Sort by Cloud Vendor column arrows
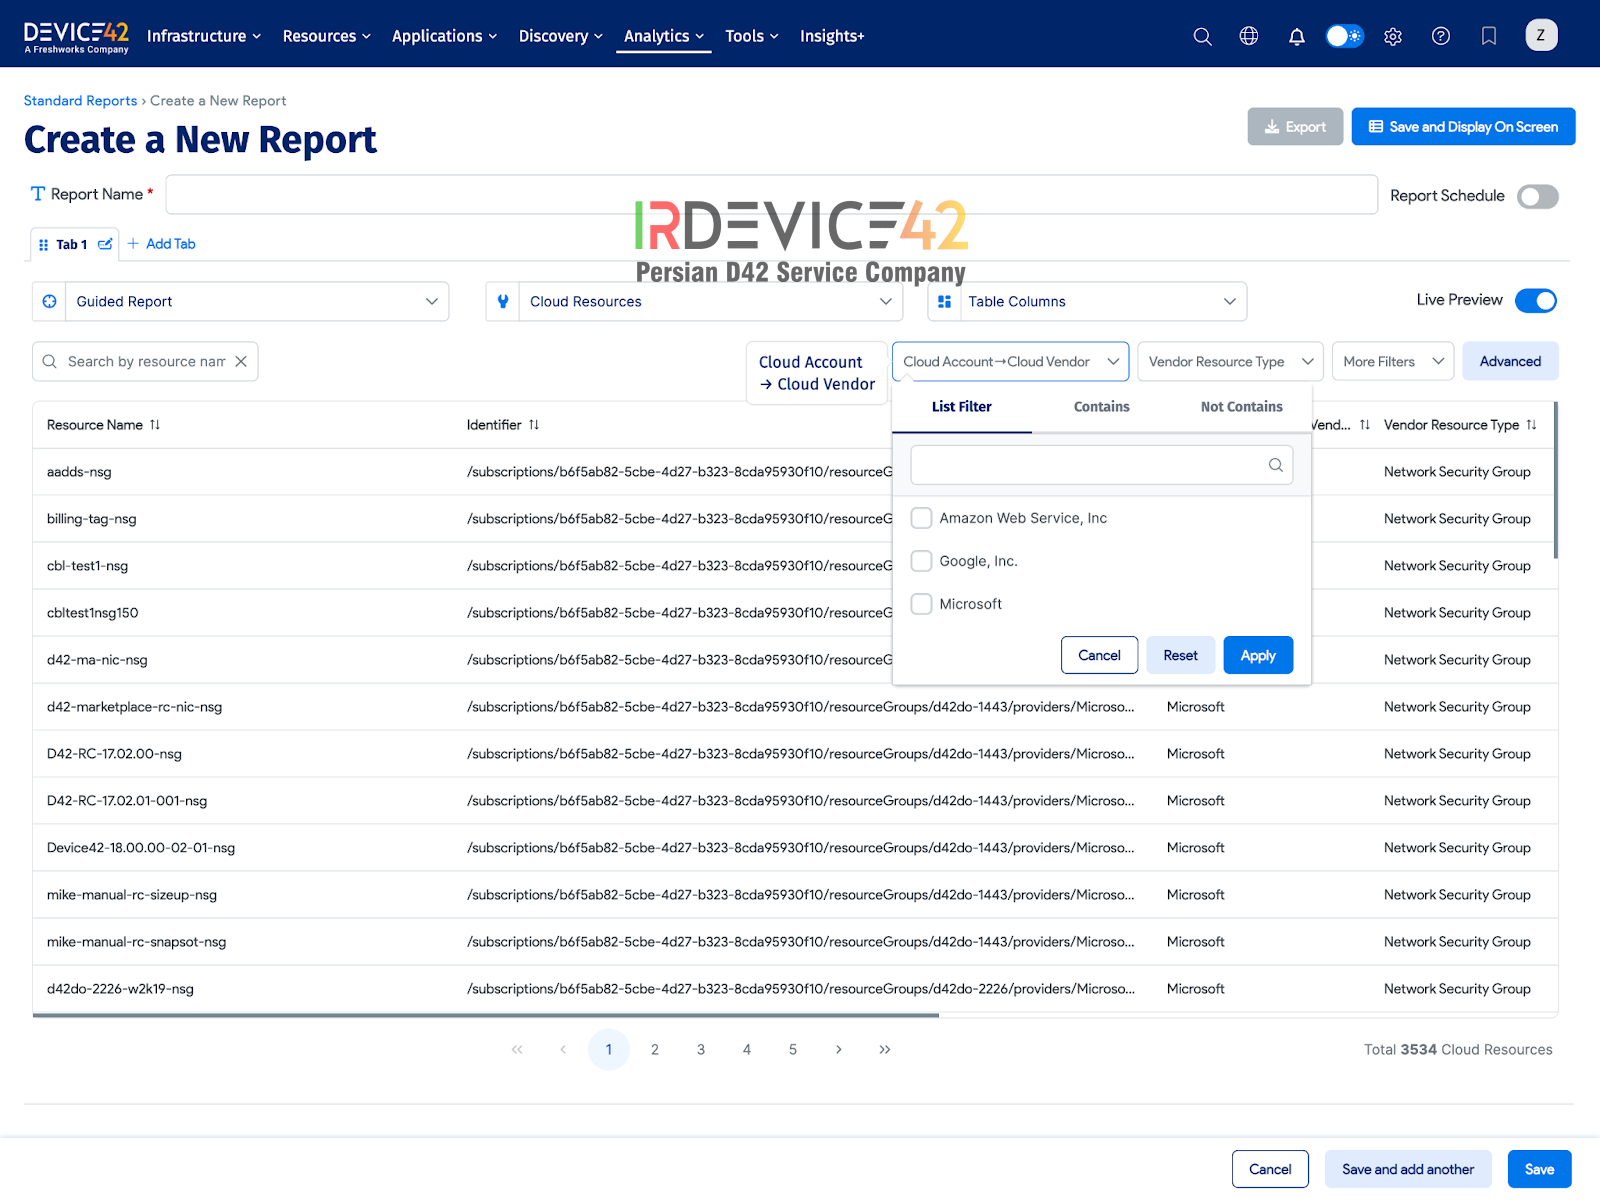Screen dimensions: 1600x1200 [x=1365, y=425]
